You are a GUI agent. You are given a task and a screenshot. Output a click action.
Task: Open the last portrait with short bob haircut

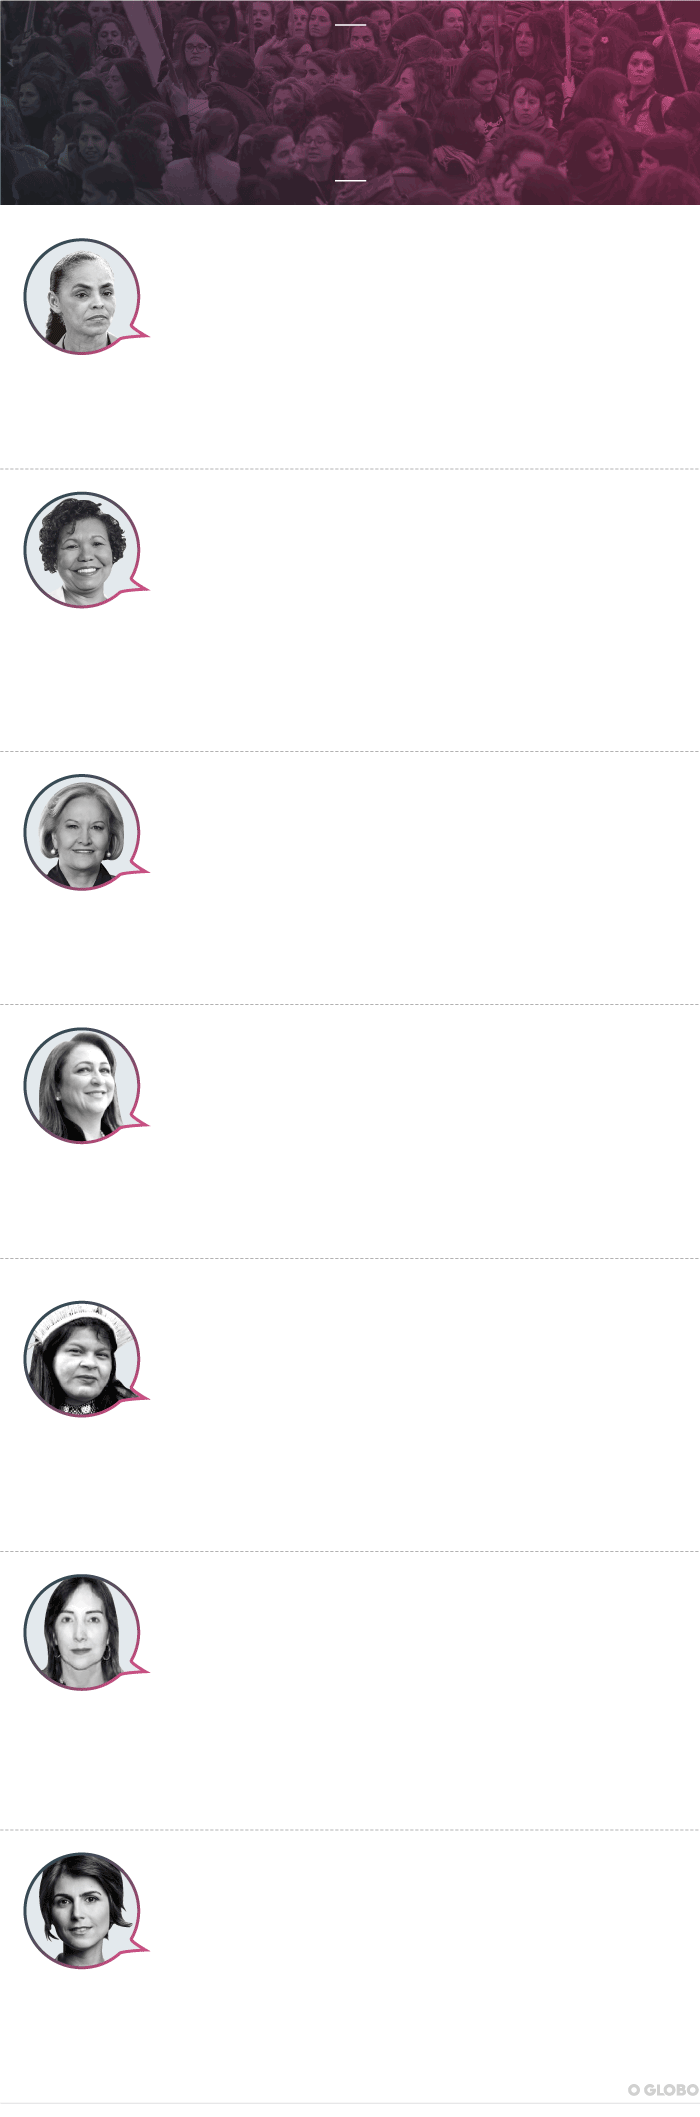point(82,1911)
